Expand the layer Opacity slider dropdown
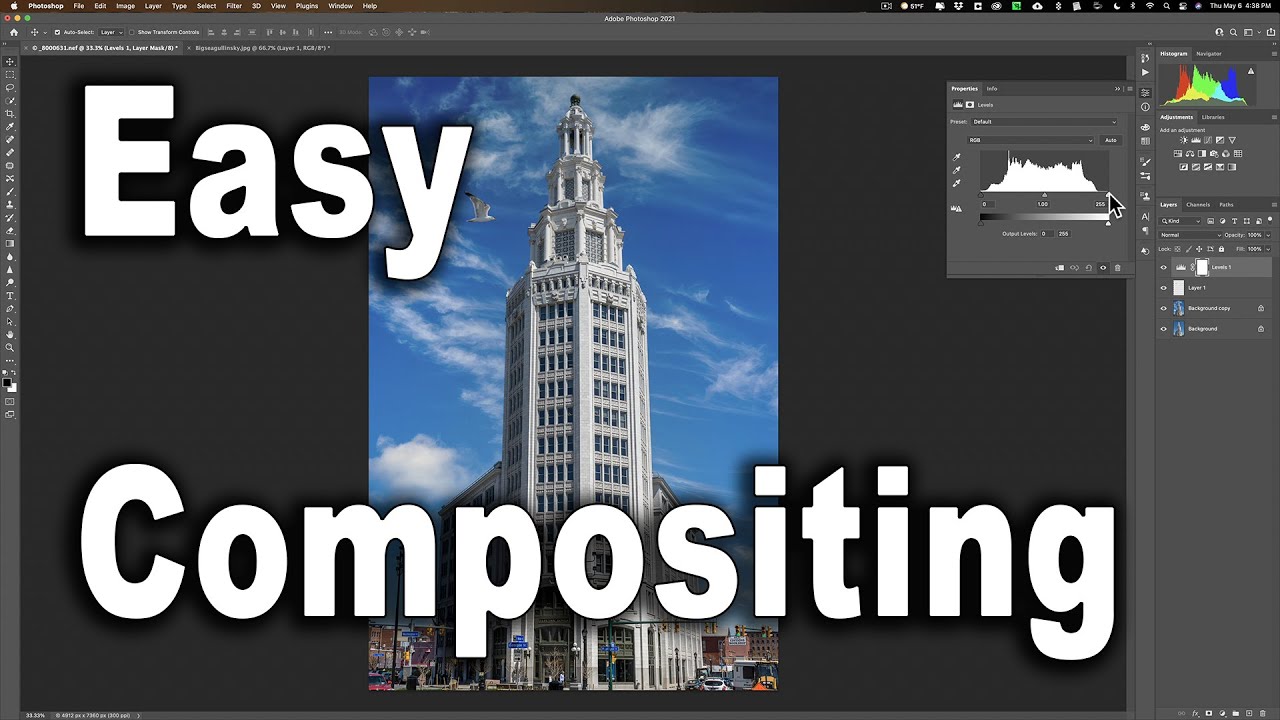 [1268, 235]
